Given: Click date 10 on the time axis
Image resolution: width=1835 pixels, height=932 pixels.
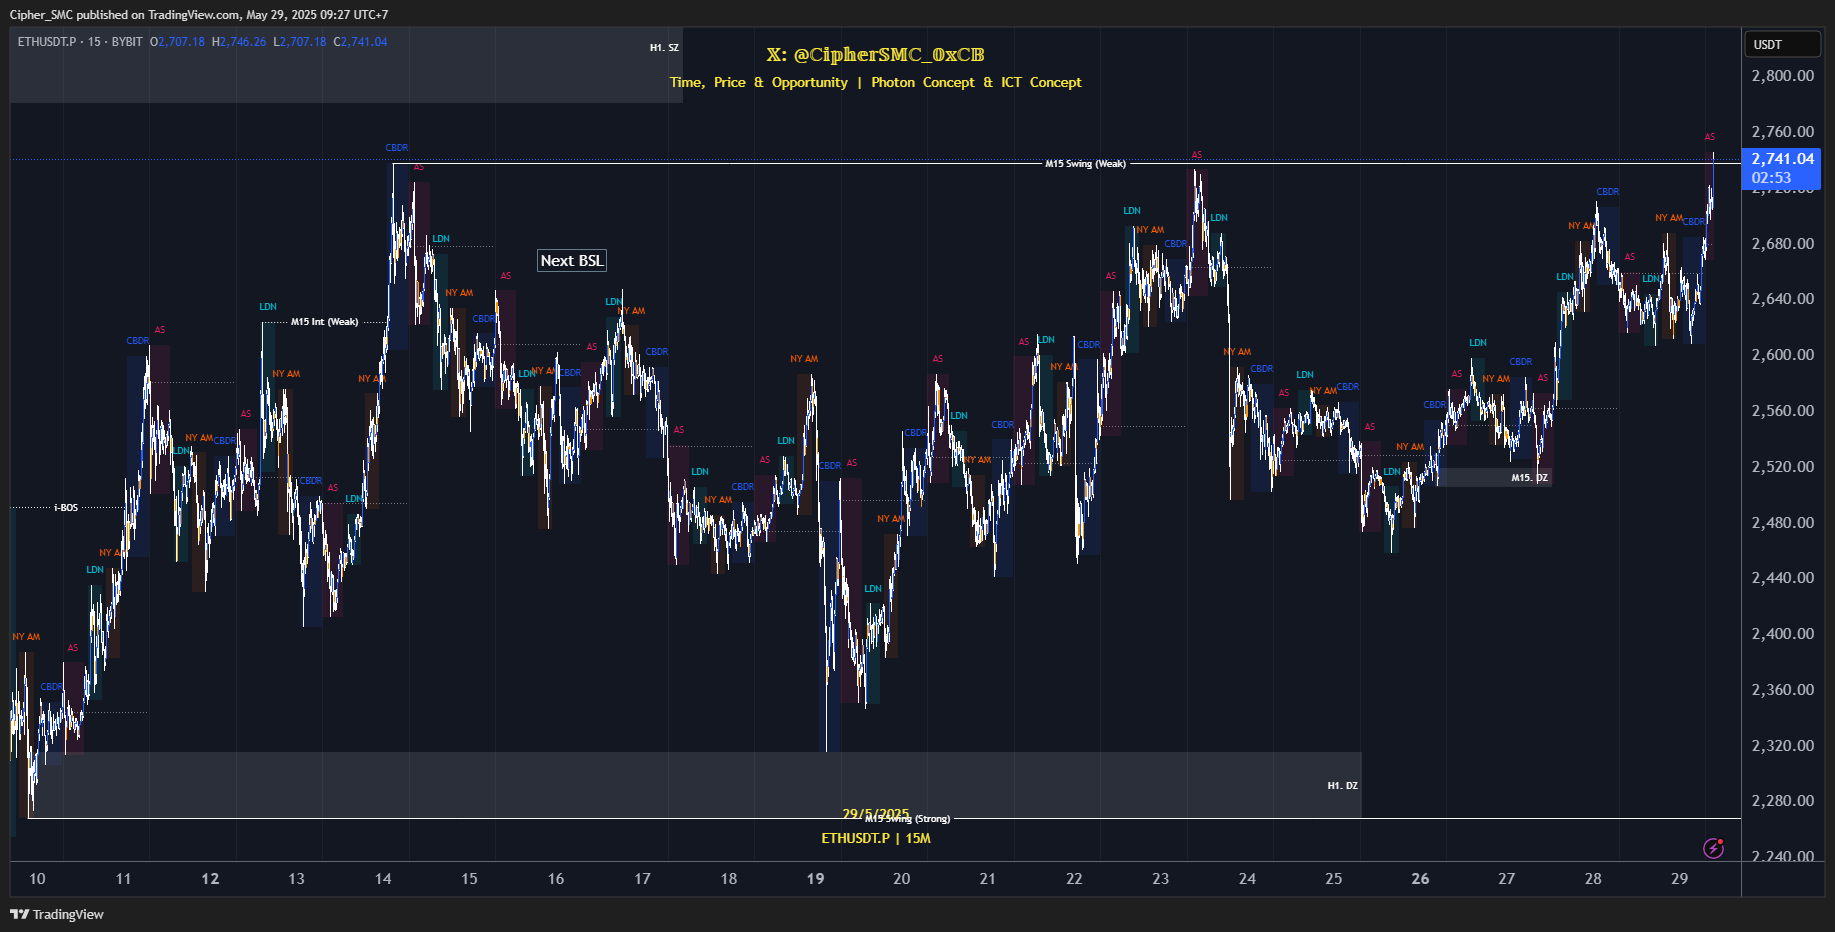Looking at the screenshot, I should click(37, 878).
